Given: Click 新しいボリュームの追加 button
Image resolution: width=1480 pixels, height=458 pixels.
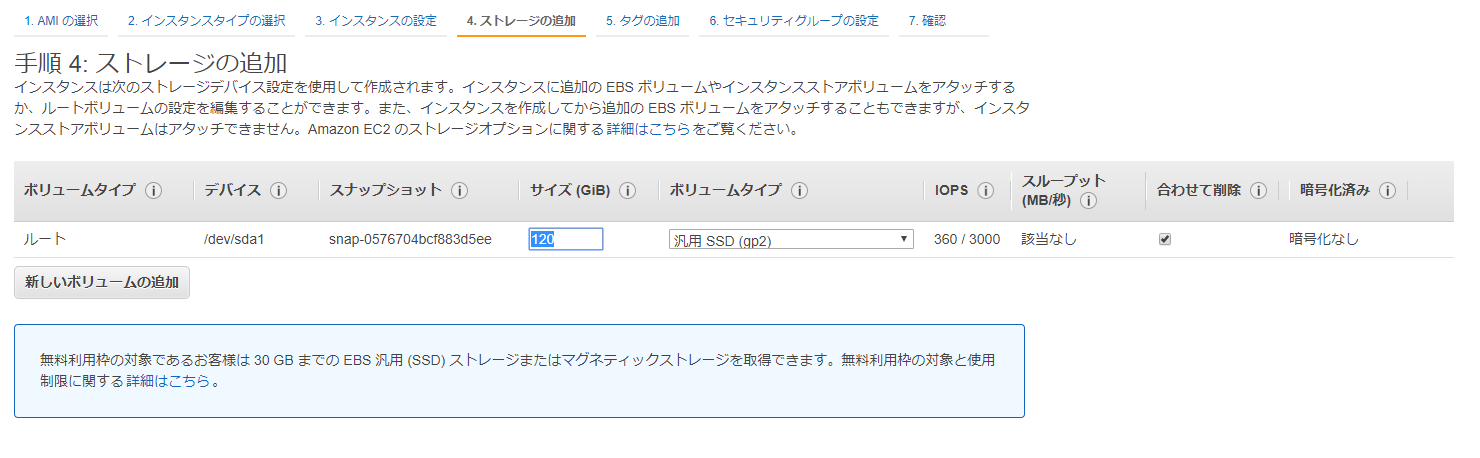Looking at the screenshot, I should click(x=102, y=282).
